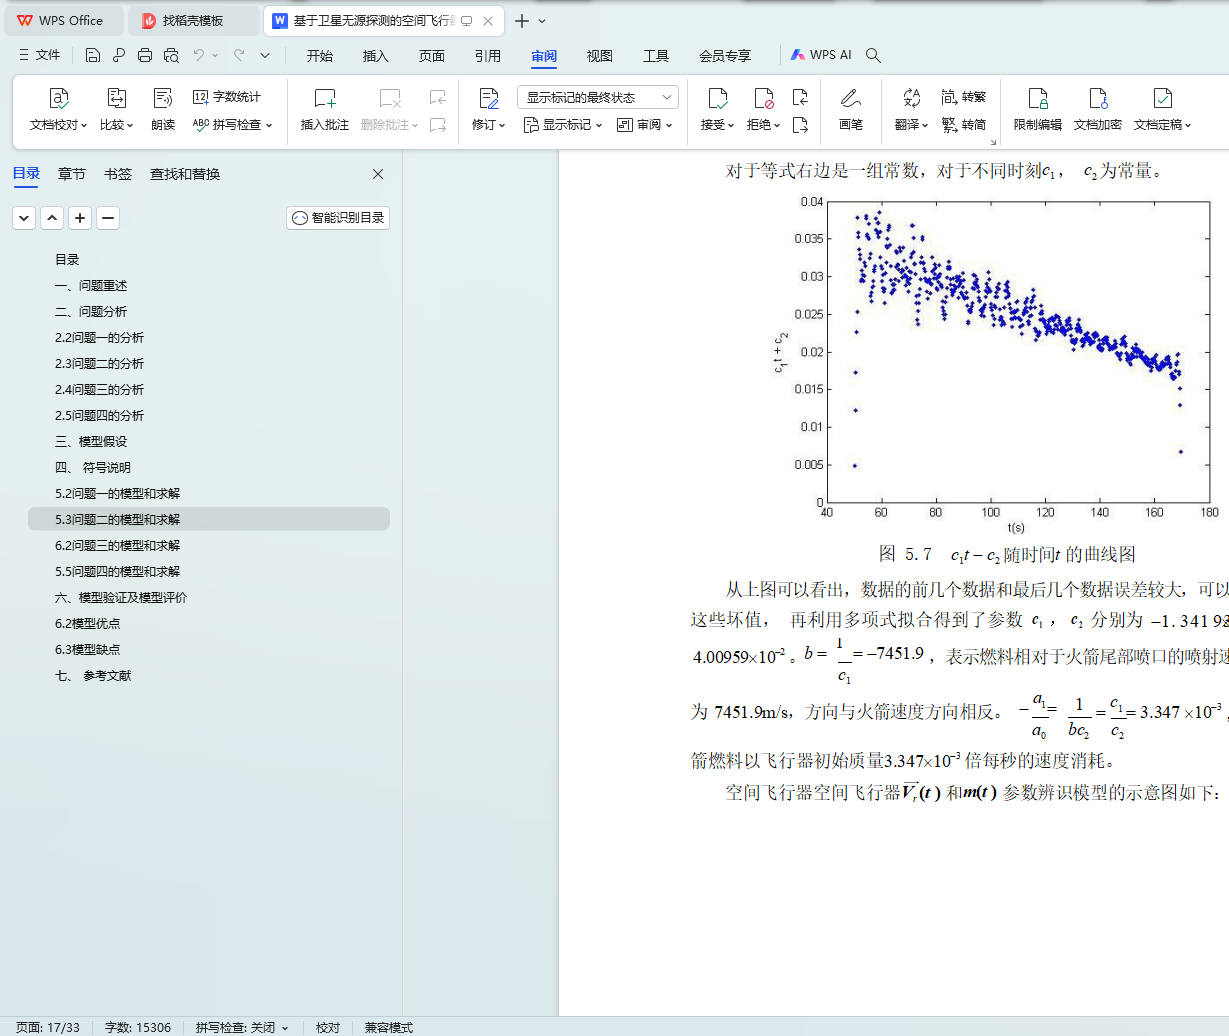The image size is (1229, 1036).
Task: Click the expand-all chevron in outline panel
Action: (x=24, y=218)
